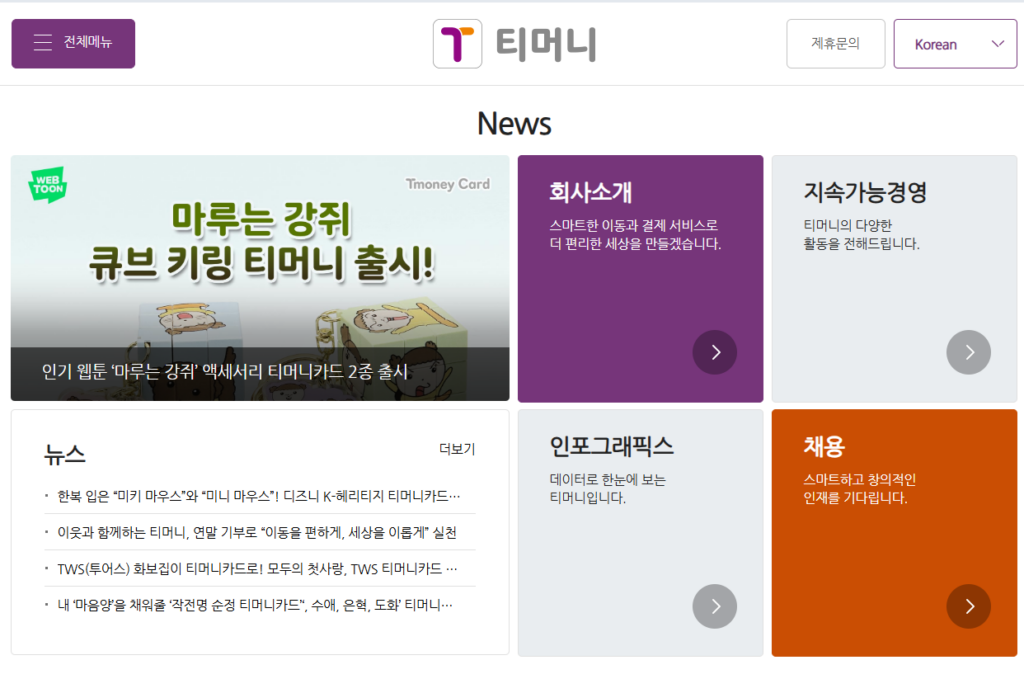Open the 제휴문의 inquiry button

click(835, 44)
